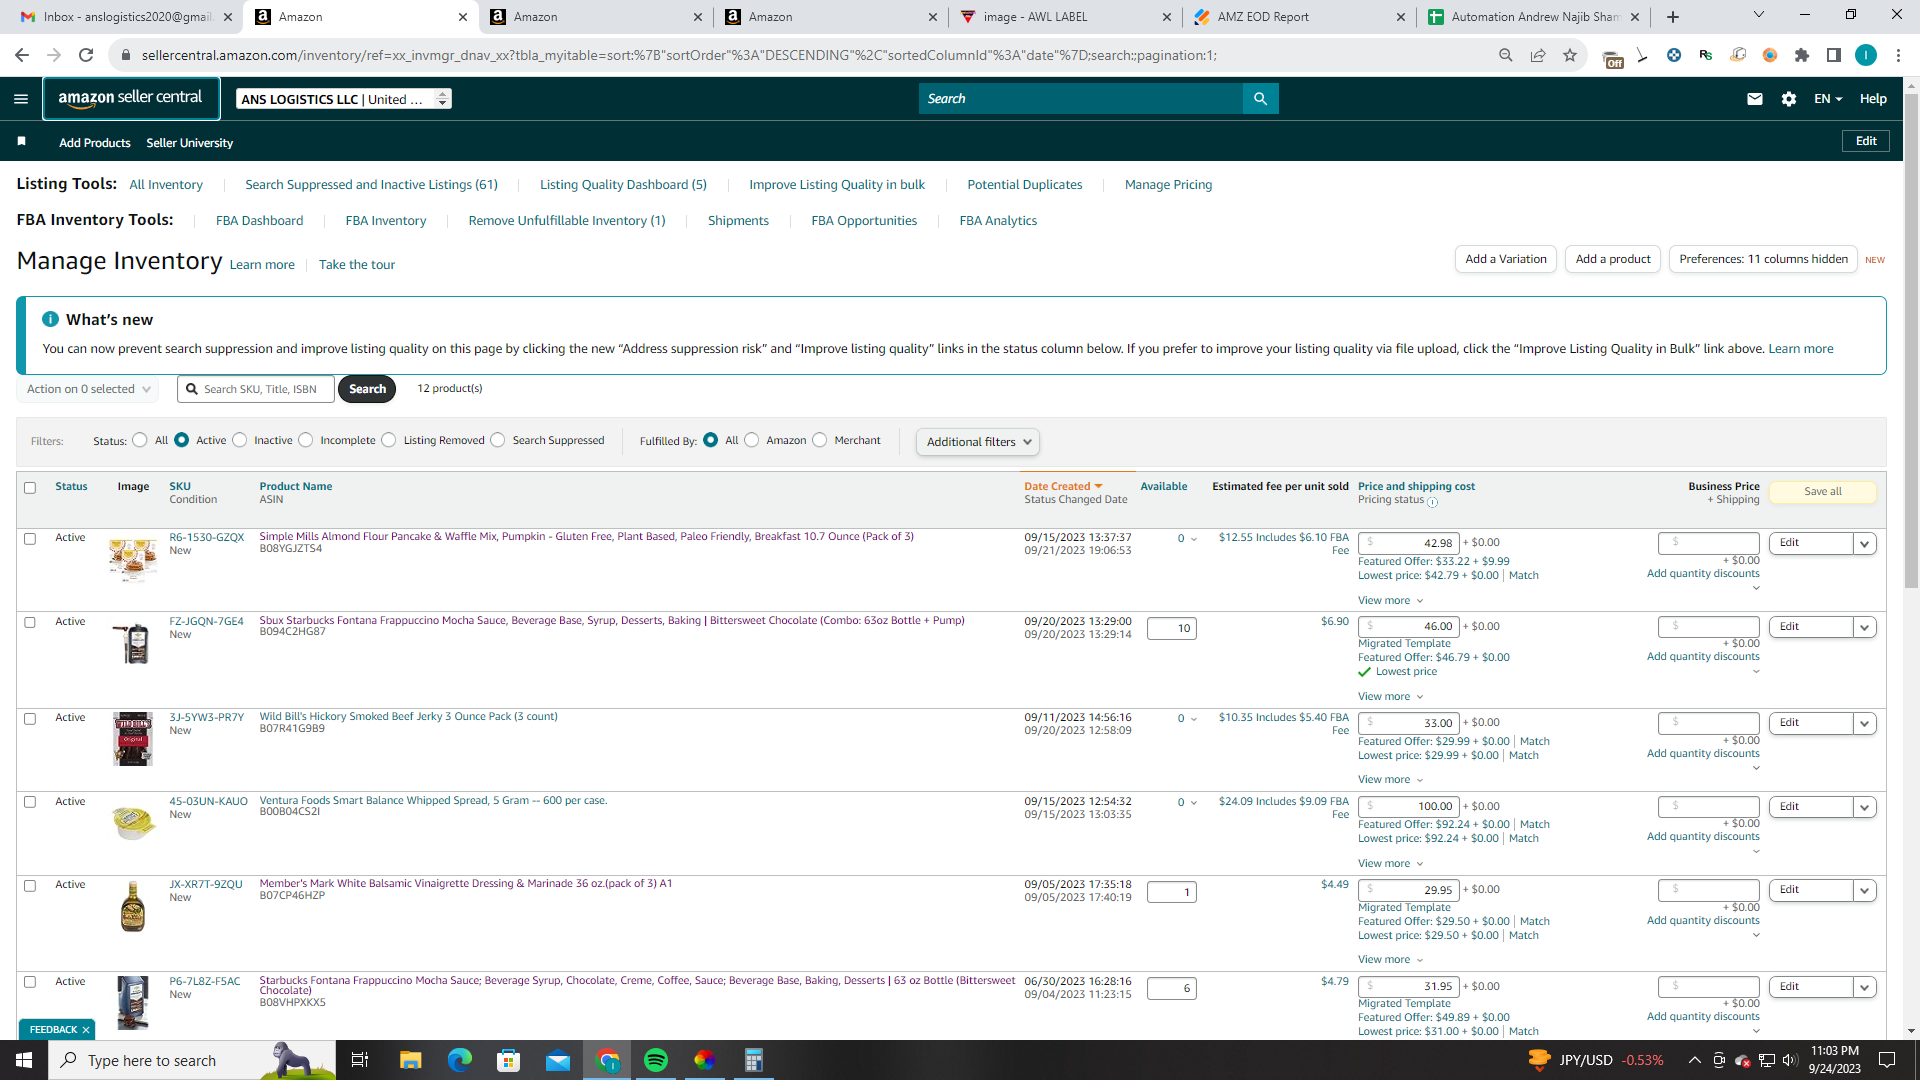This screenshot has width=1920, height=1080.
Task: Click the magnifier search button in header
Action: (1260, 99)
